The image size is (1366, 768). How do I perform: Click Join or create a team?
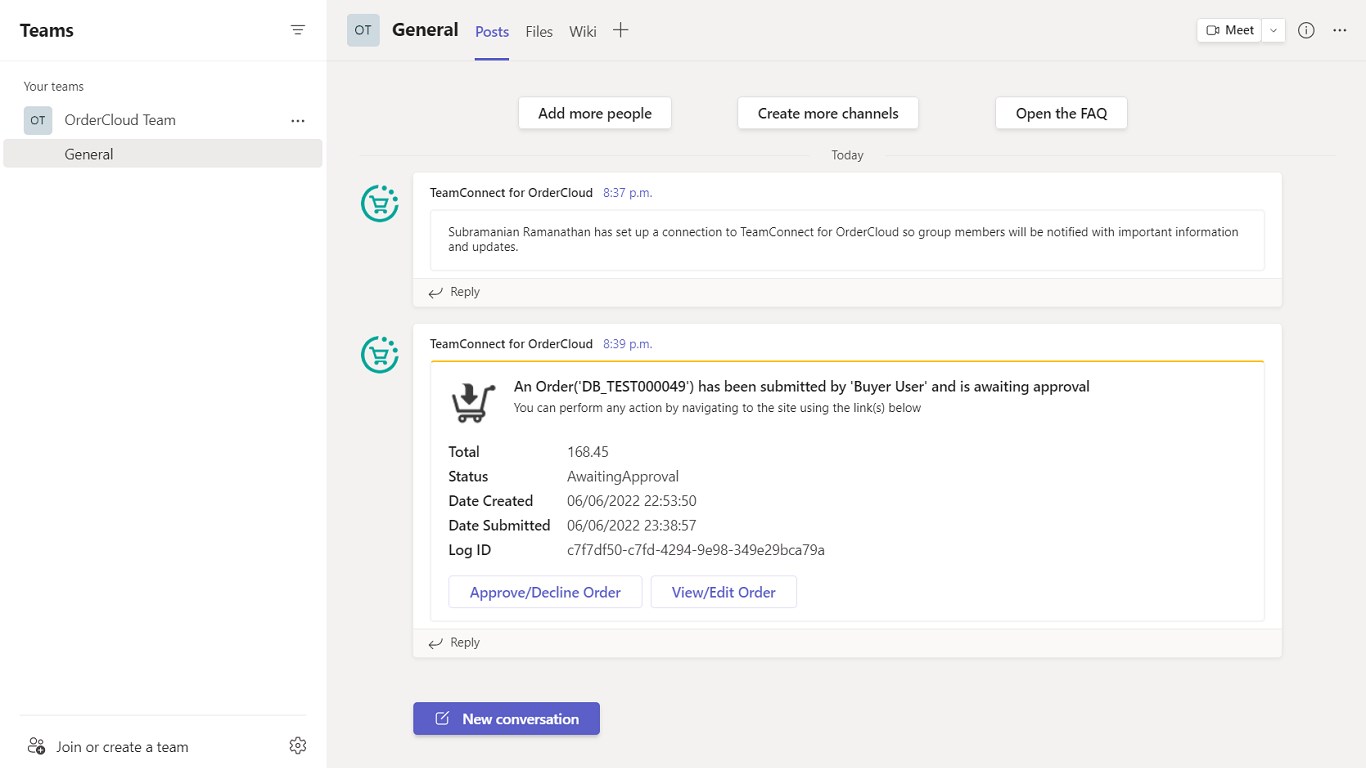tap(121, 747)
